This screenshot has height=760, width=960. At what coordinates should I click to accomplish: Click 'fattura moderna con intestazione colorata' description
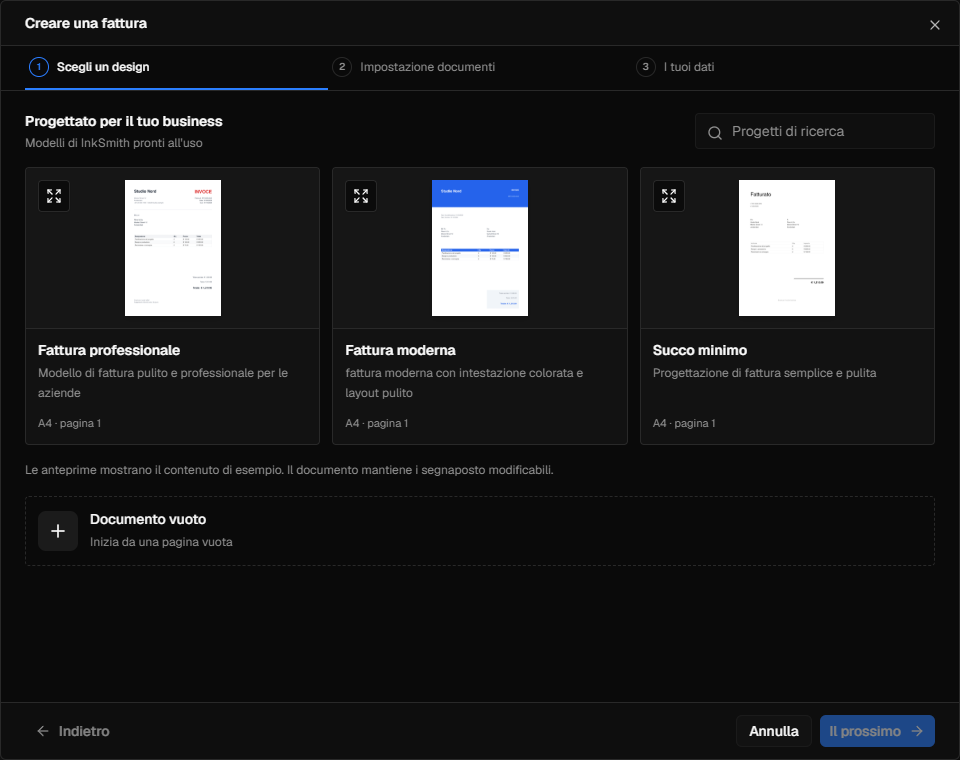pyautogui.click(x=464, y=383)
